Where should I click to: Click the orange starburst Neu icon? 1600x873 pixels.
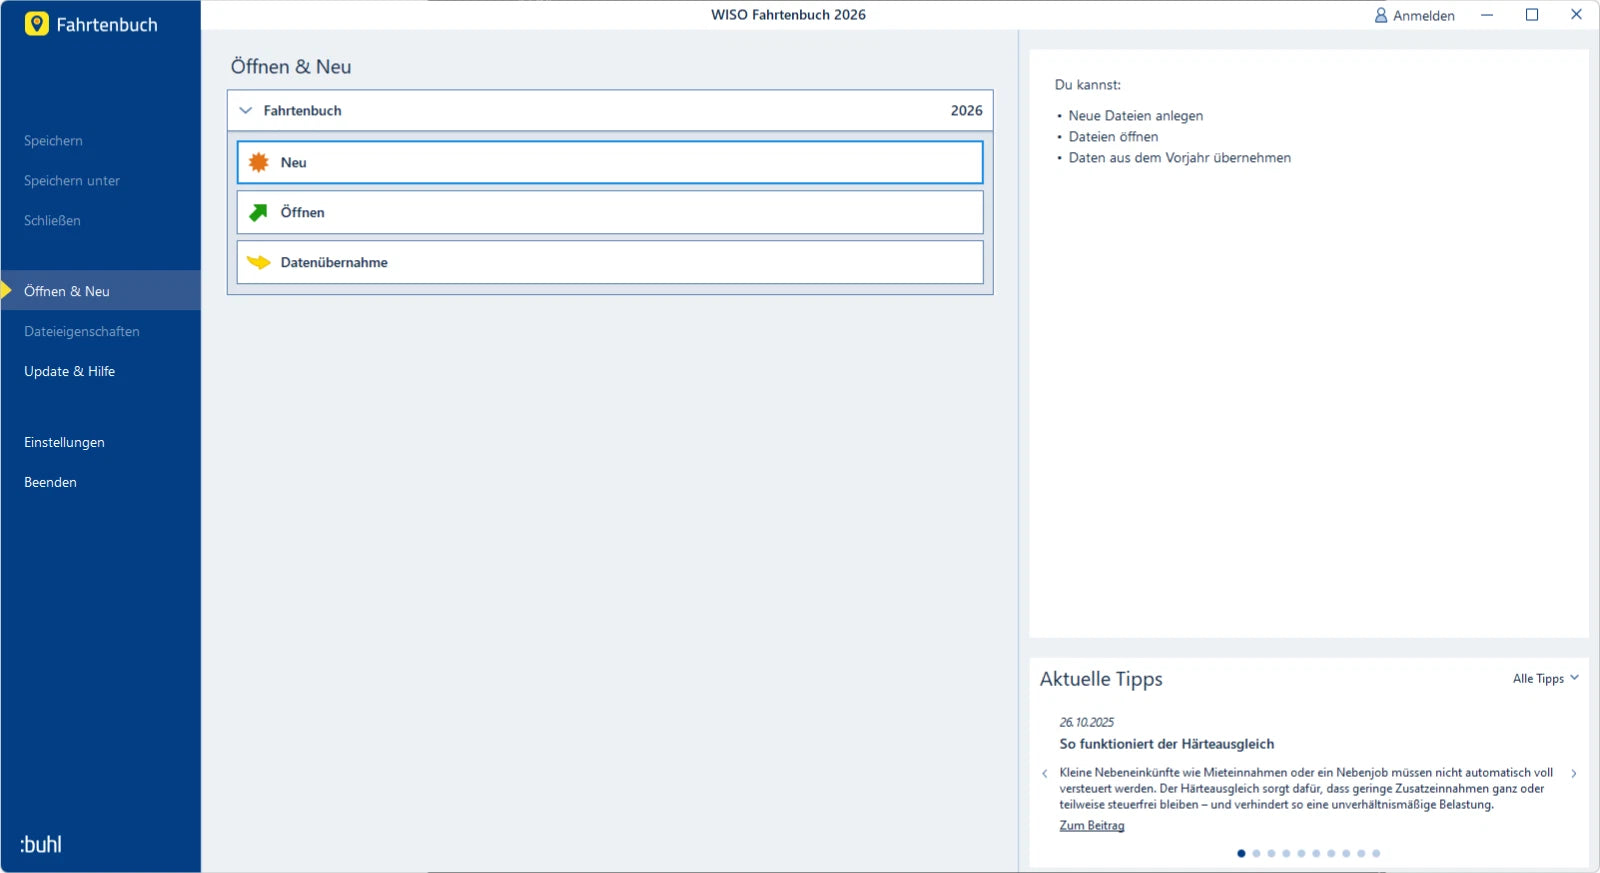click(x=259, y=162)
